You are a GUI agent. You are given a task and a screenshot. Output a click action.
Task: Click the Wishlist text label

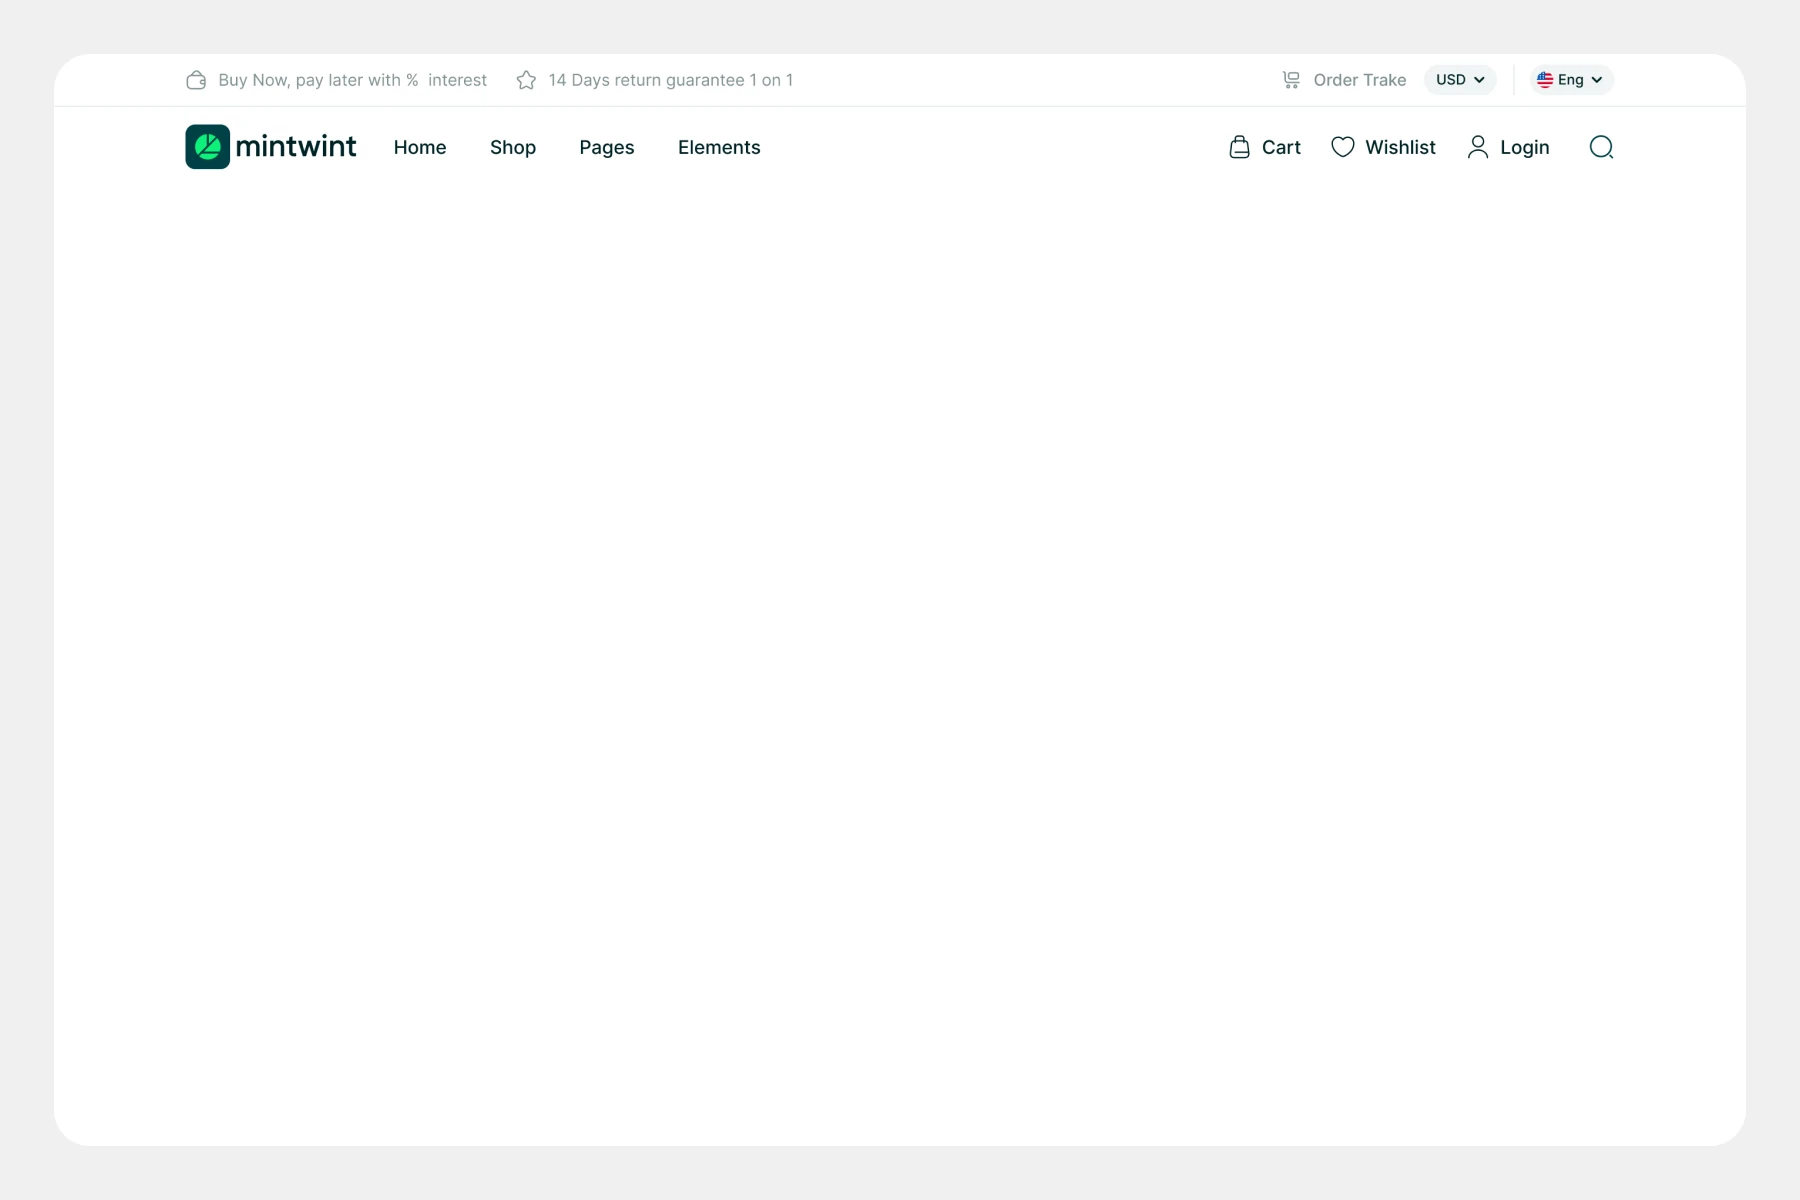(1400, 147)
